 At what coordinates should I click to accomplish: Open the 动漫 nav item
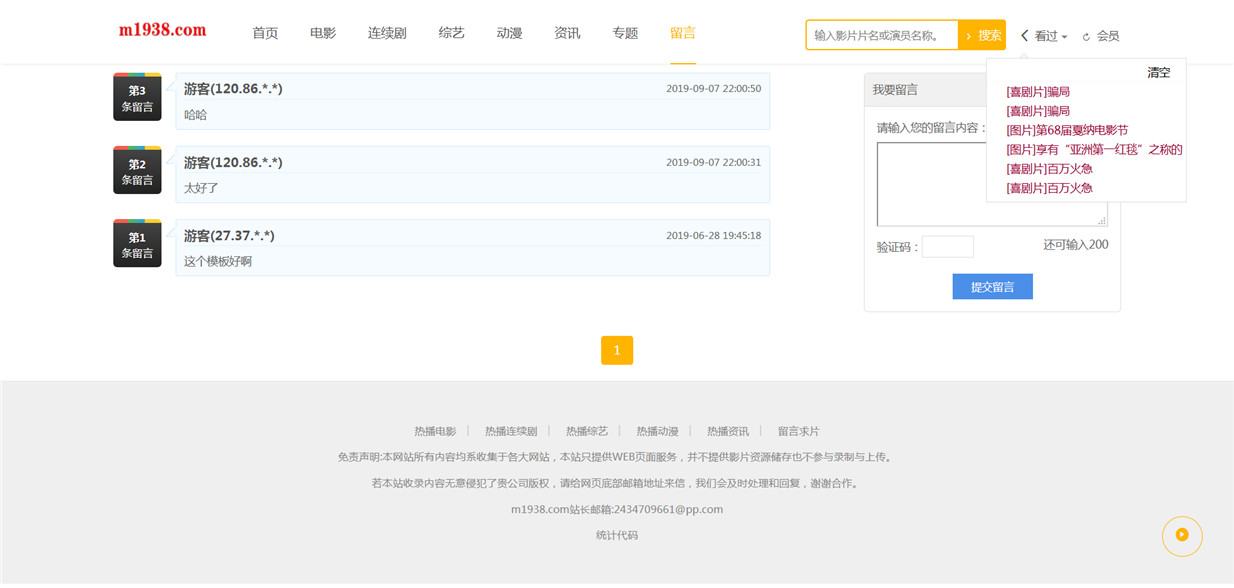click(x=510, y=33)
